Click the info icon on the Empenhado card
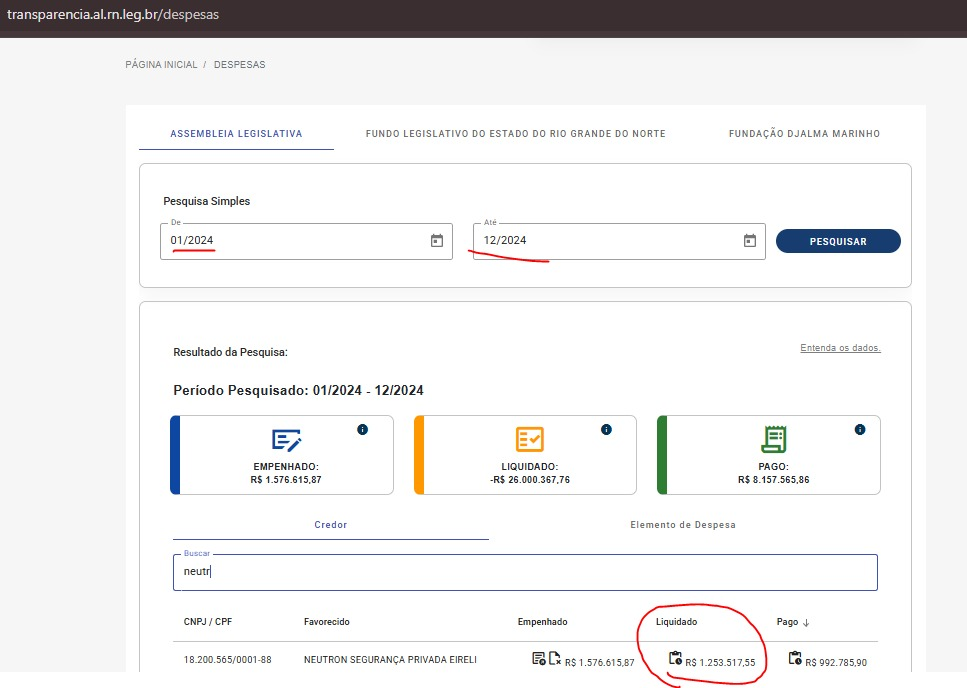The height and width of the screenshot is (688, 967). click(363, 430)
